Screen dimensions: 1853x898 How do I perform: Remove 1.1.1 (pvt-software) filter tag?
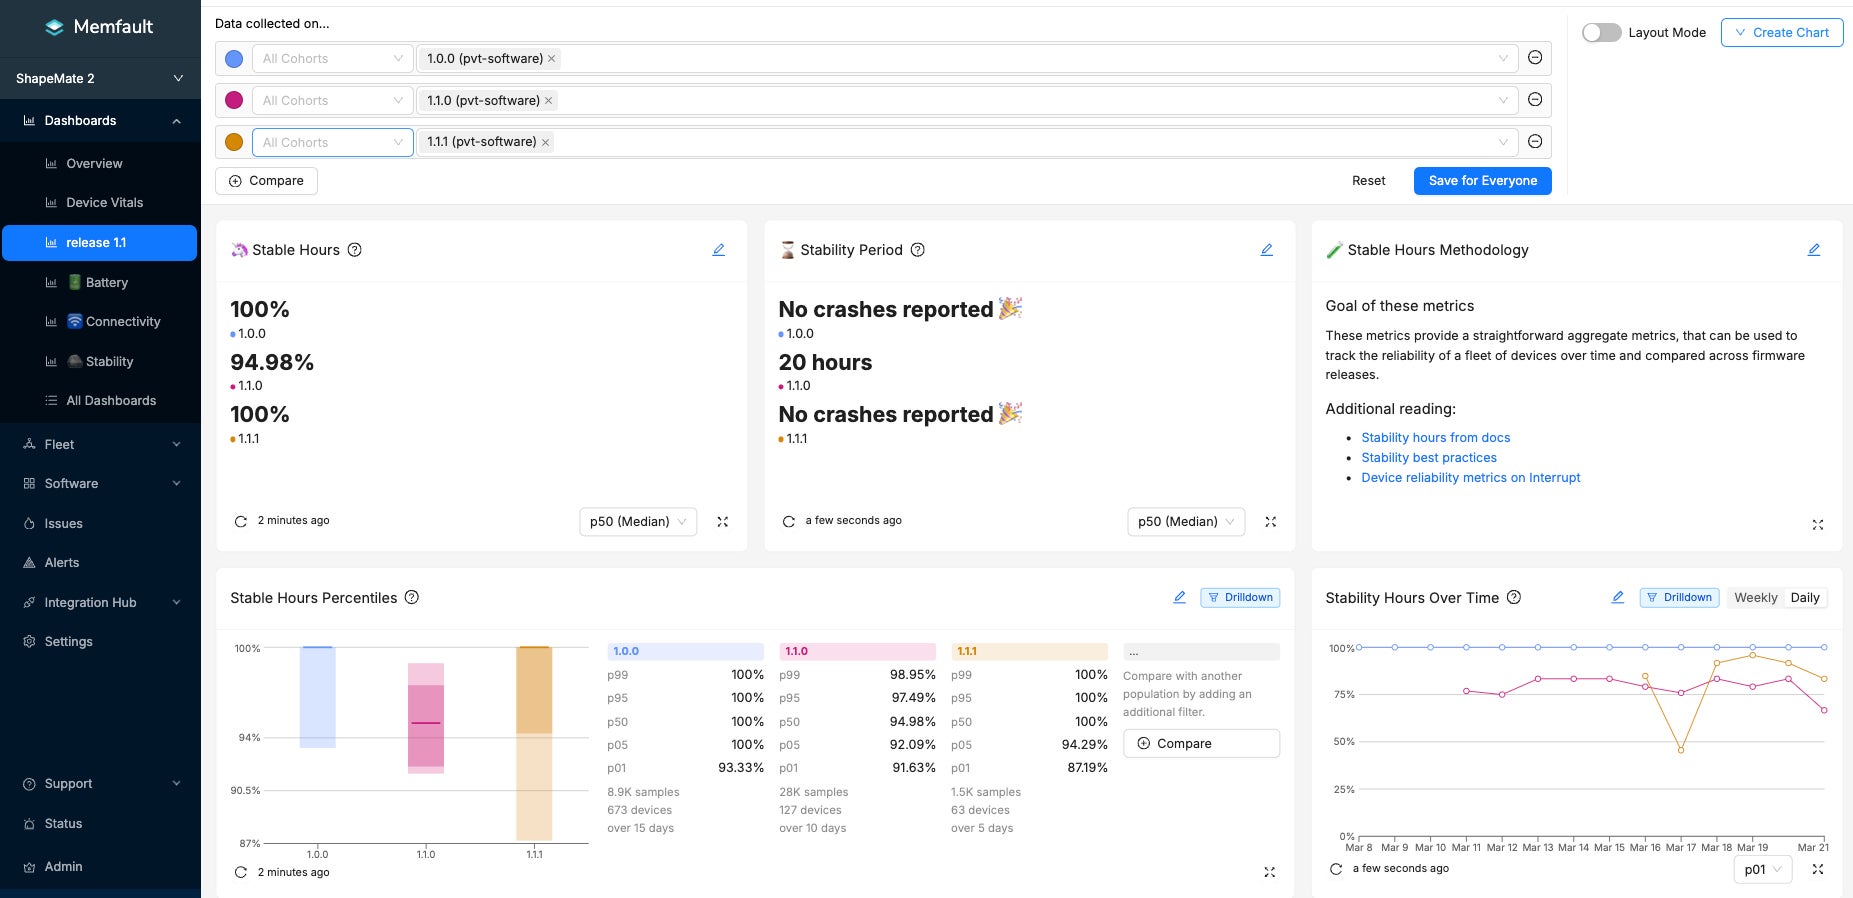pos(545,143)
